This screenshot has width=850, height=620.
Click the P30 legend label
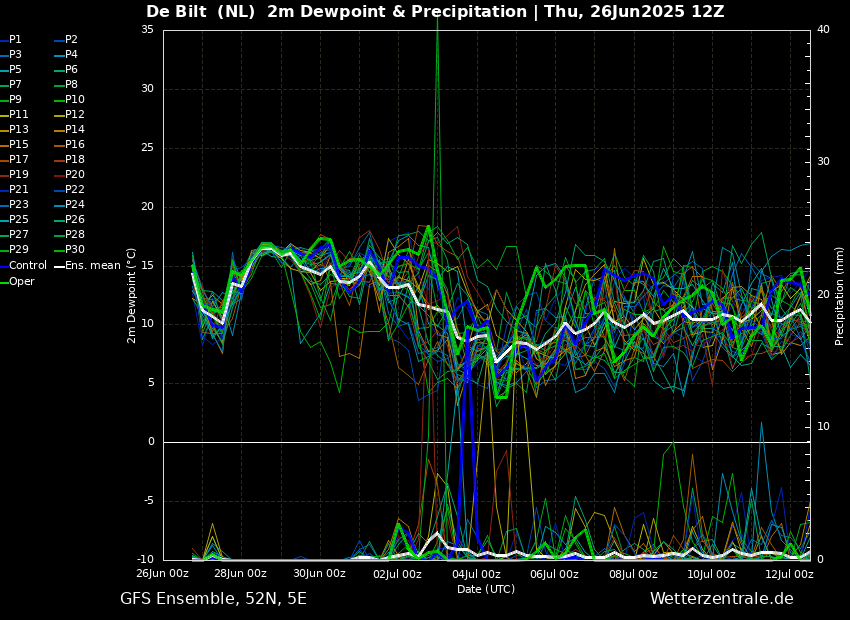pyautogui.click(x=75, y=250)
